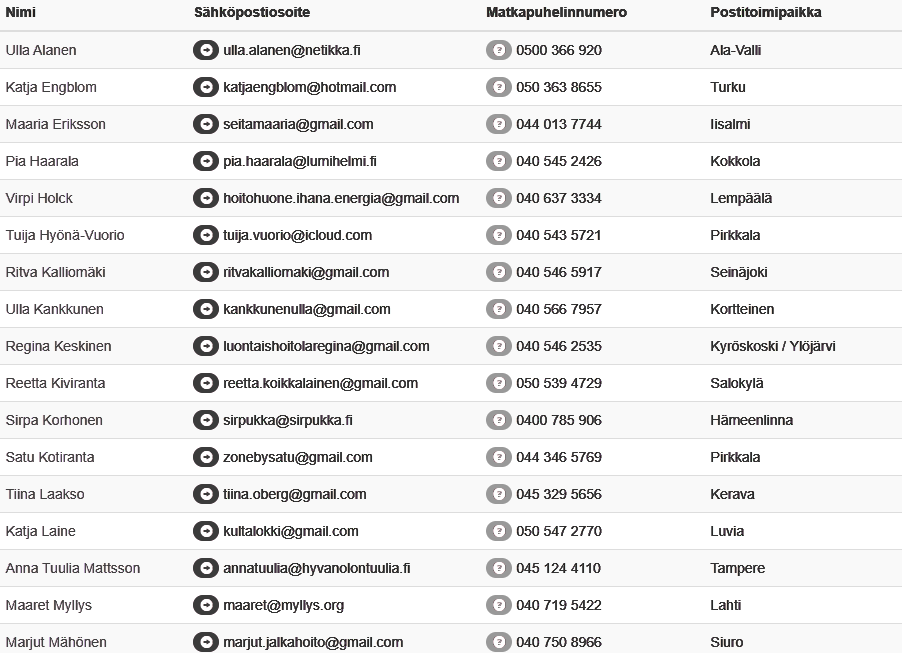Open email link ritvakalliomaki@gmail.com
The height and width of the screenshot is (653, 902).
(306, 272)
